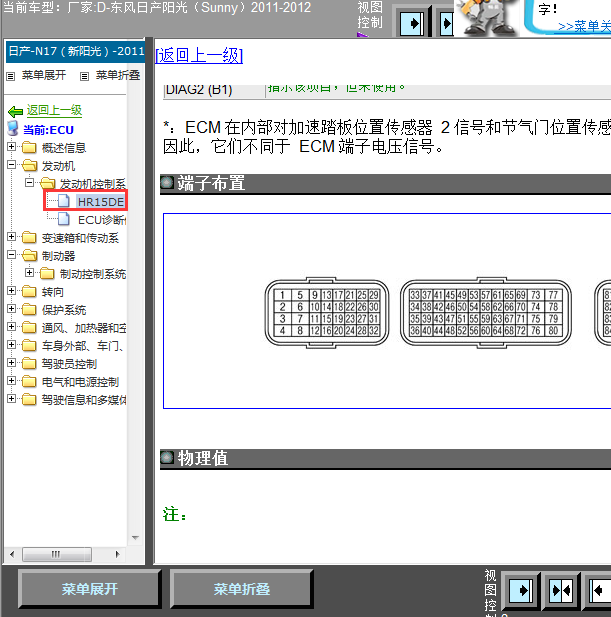Expand the 保护系统 tree node
The height and width of the screenshot is (617, 611).
(11, 308)
